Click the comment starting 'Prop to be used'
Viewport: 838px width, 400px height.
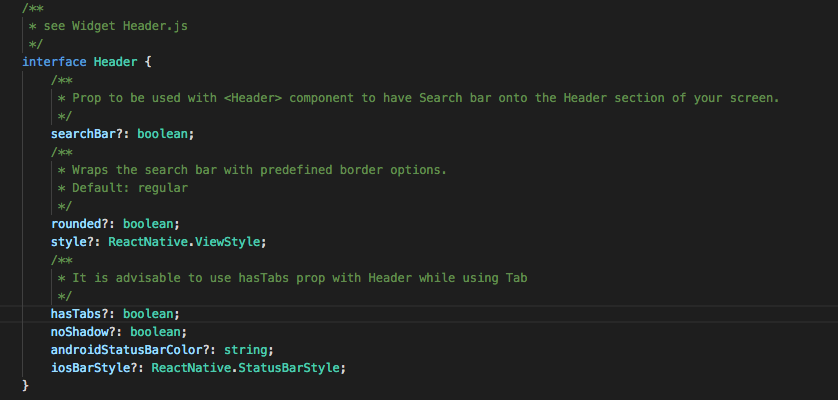(x=426, y=98)
